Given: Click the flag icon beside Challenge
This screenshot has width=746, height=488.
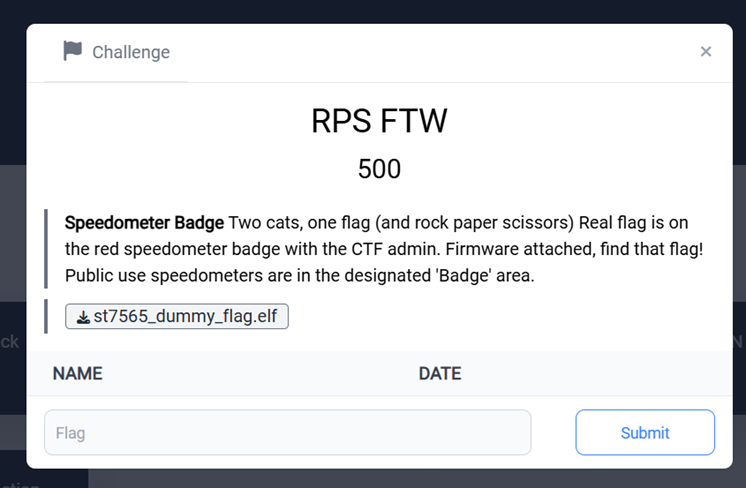Looking at the screenshot, I should click(73, 51).
